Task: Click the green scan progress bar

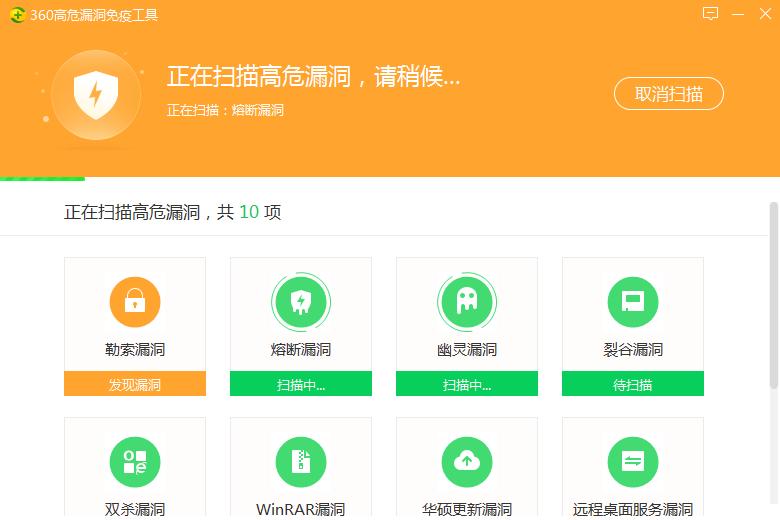Action: 42,179
